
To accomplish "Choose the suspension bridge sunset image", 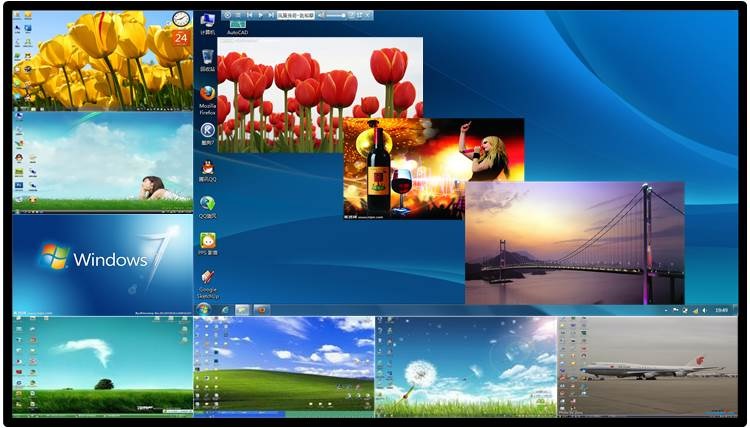I will tap(574, 242).
